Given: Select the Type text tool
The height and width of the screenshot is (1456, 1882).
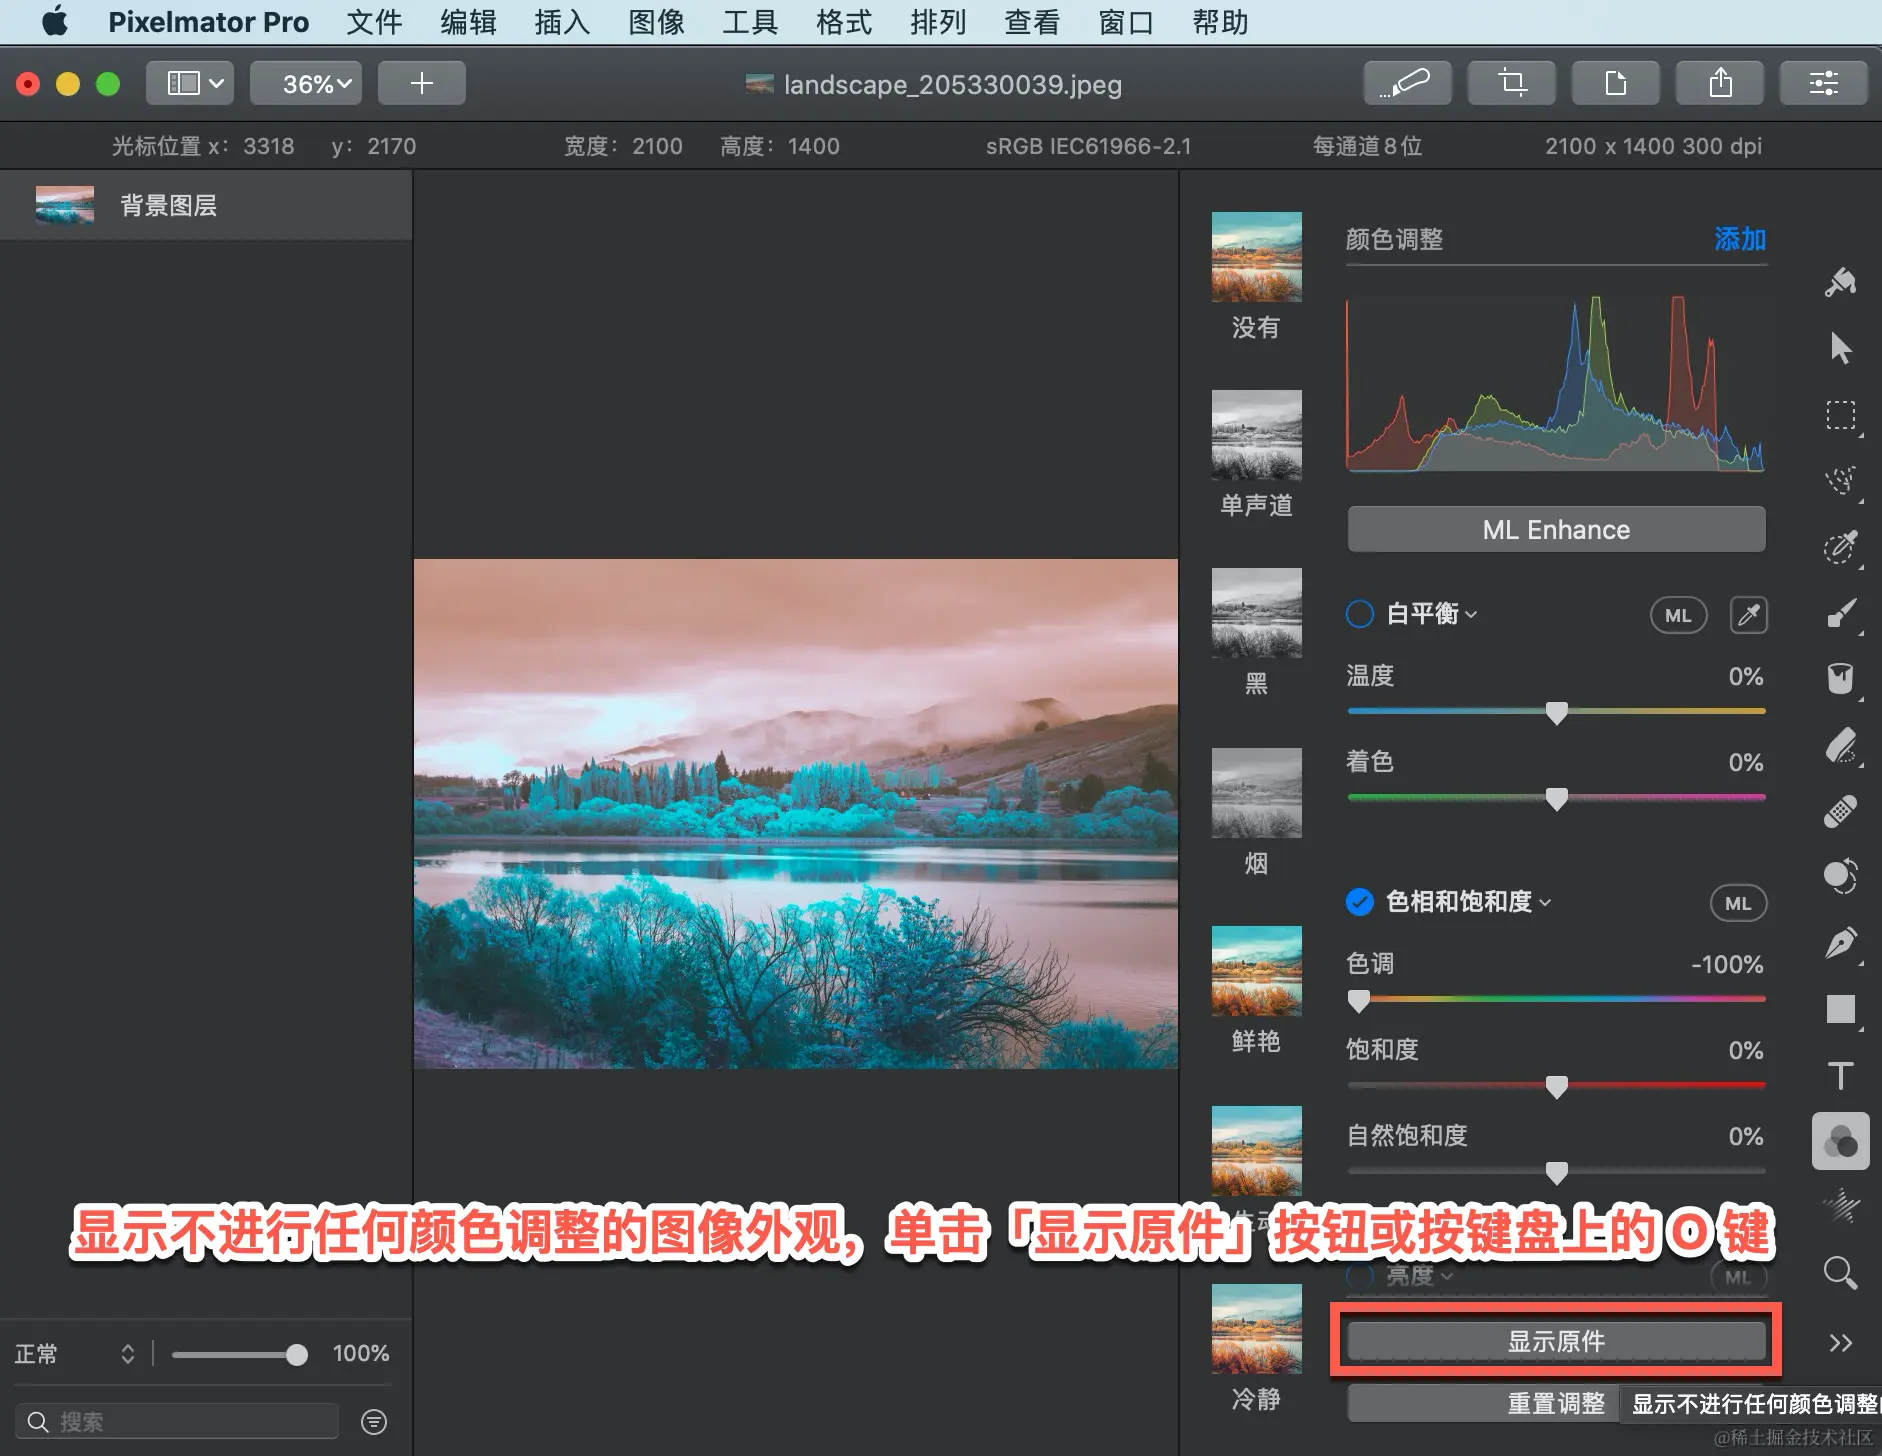Looking at the screenshot, I should (1840, 1075).
